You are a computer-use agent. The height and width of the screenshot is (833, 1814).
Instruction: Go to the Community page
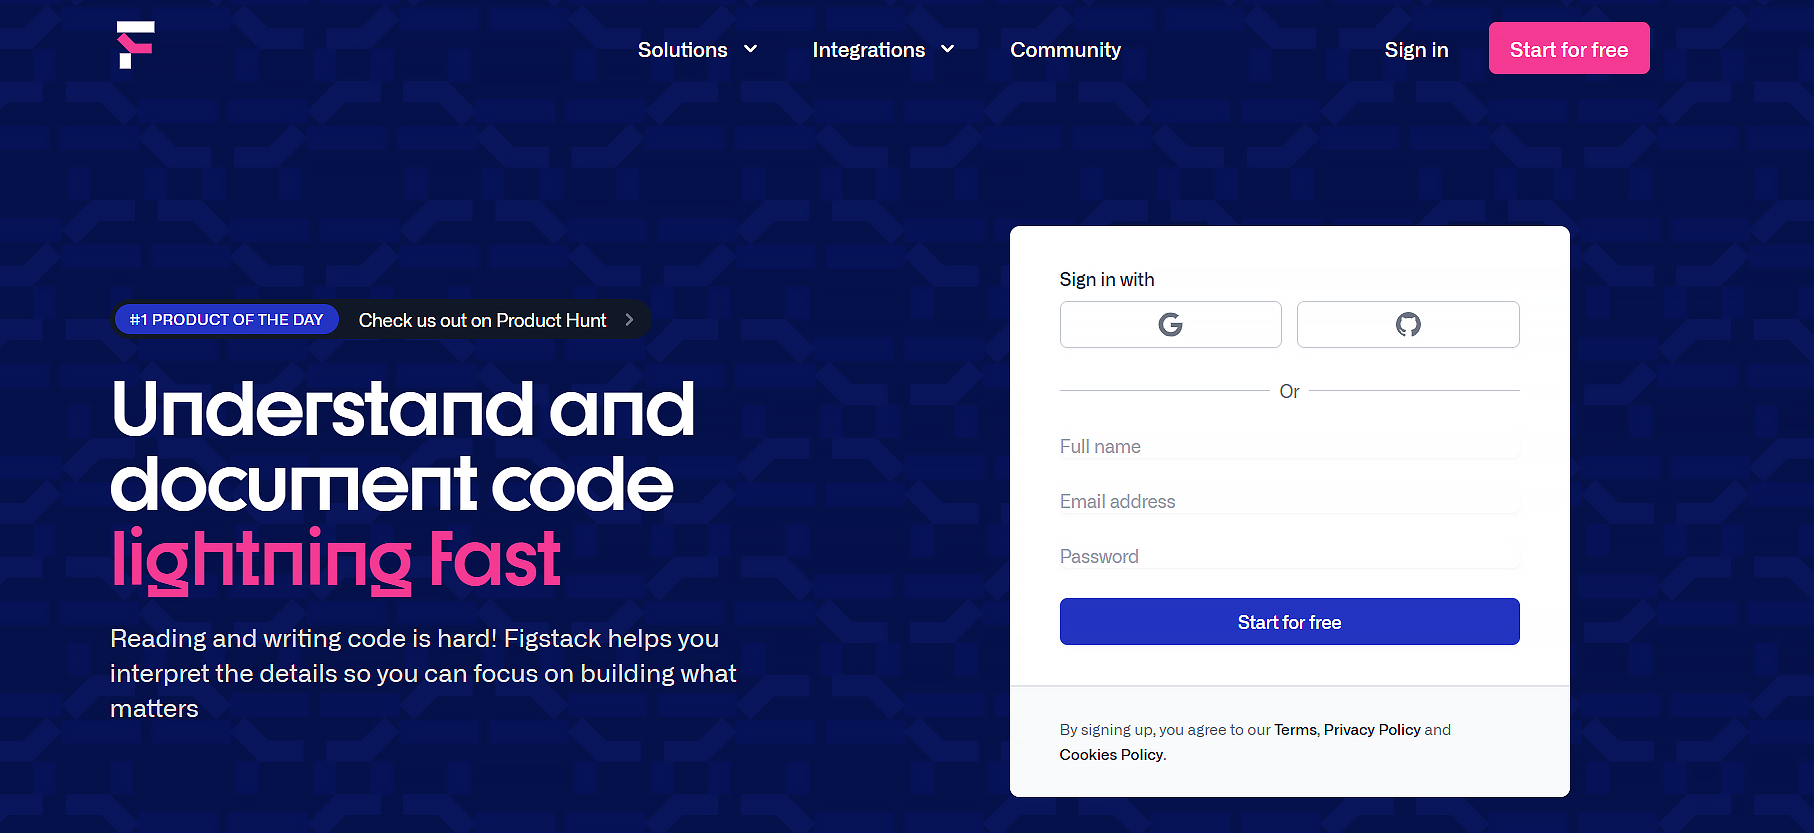click(x=1065, y=50)
